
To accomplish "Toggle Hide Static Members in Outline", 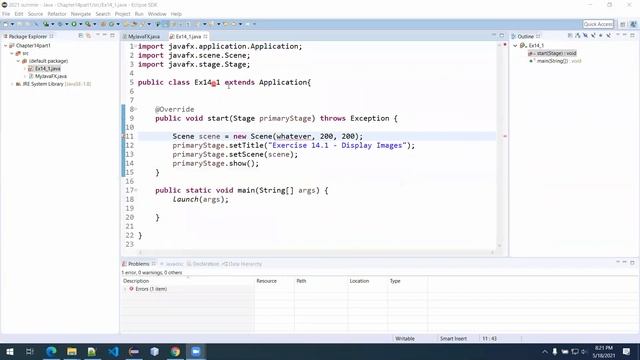I will click(593, 36).
